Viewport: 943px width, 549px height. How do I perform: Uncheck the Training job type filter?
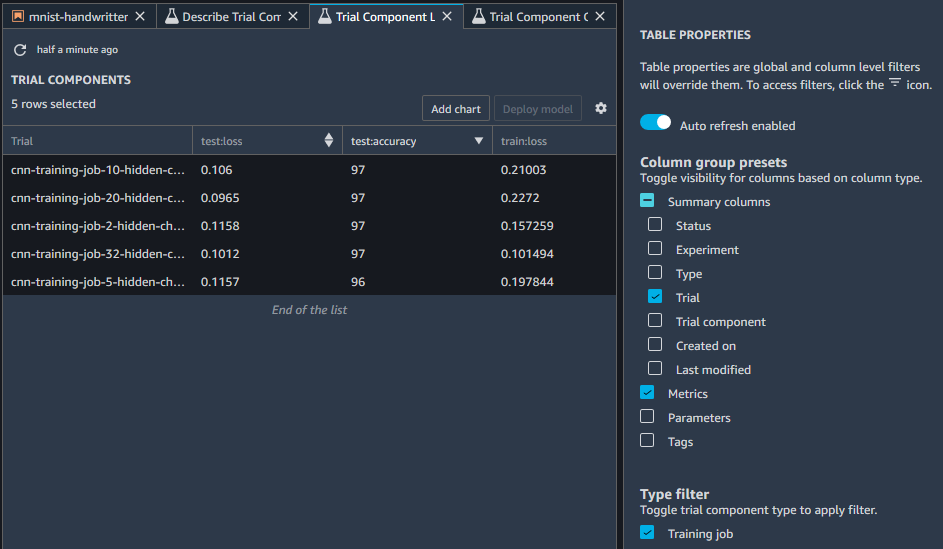pos(647,533)
